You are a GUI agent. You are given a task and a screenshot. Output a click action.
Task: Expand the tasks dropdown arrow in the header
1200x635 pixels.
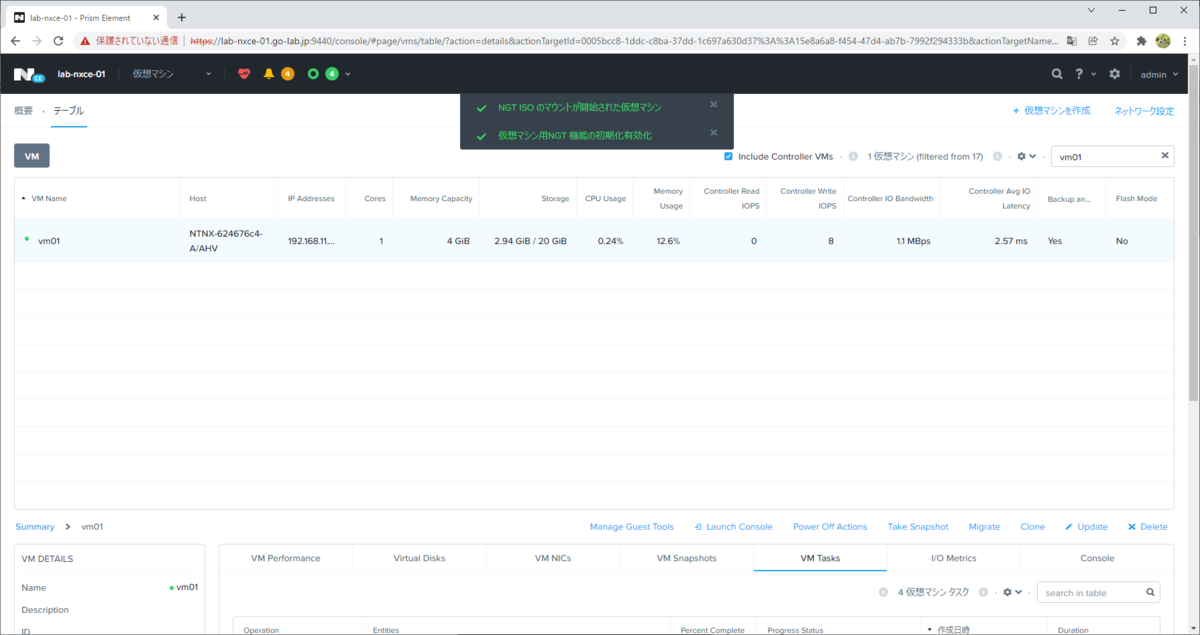[x=348, y=74]
